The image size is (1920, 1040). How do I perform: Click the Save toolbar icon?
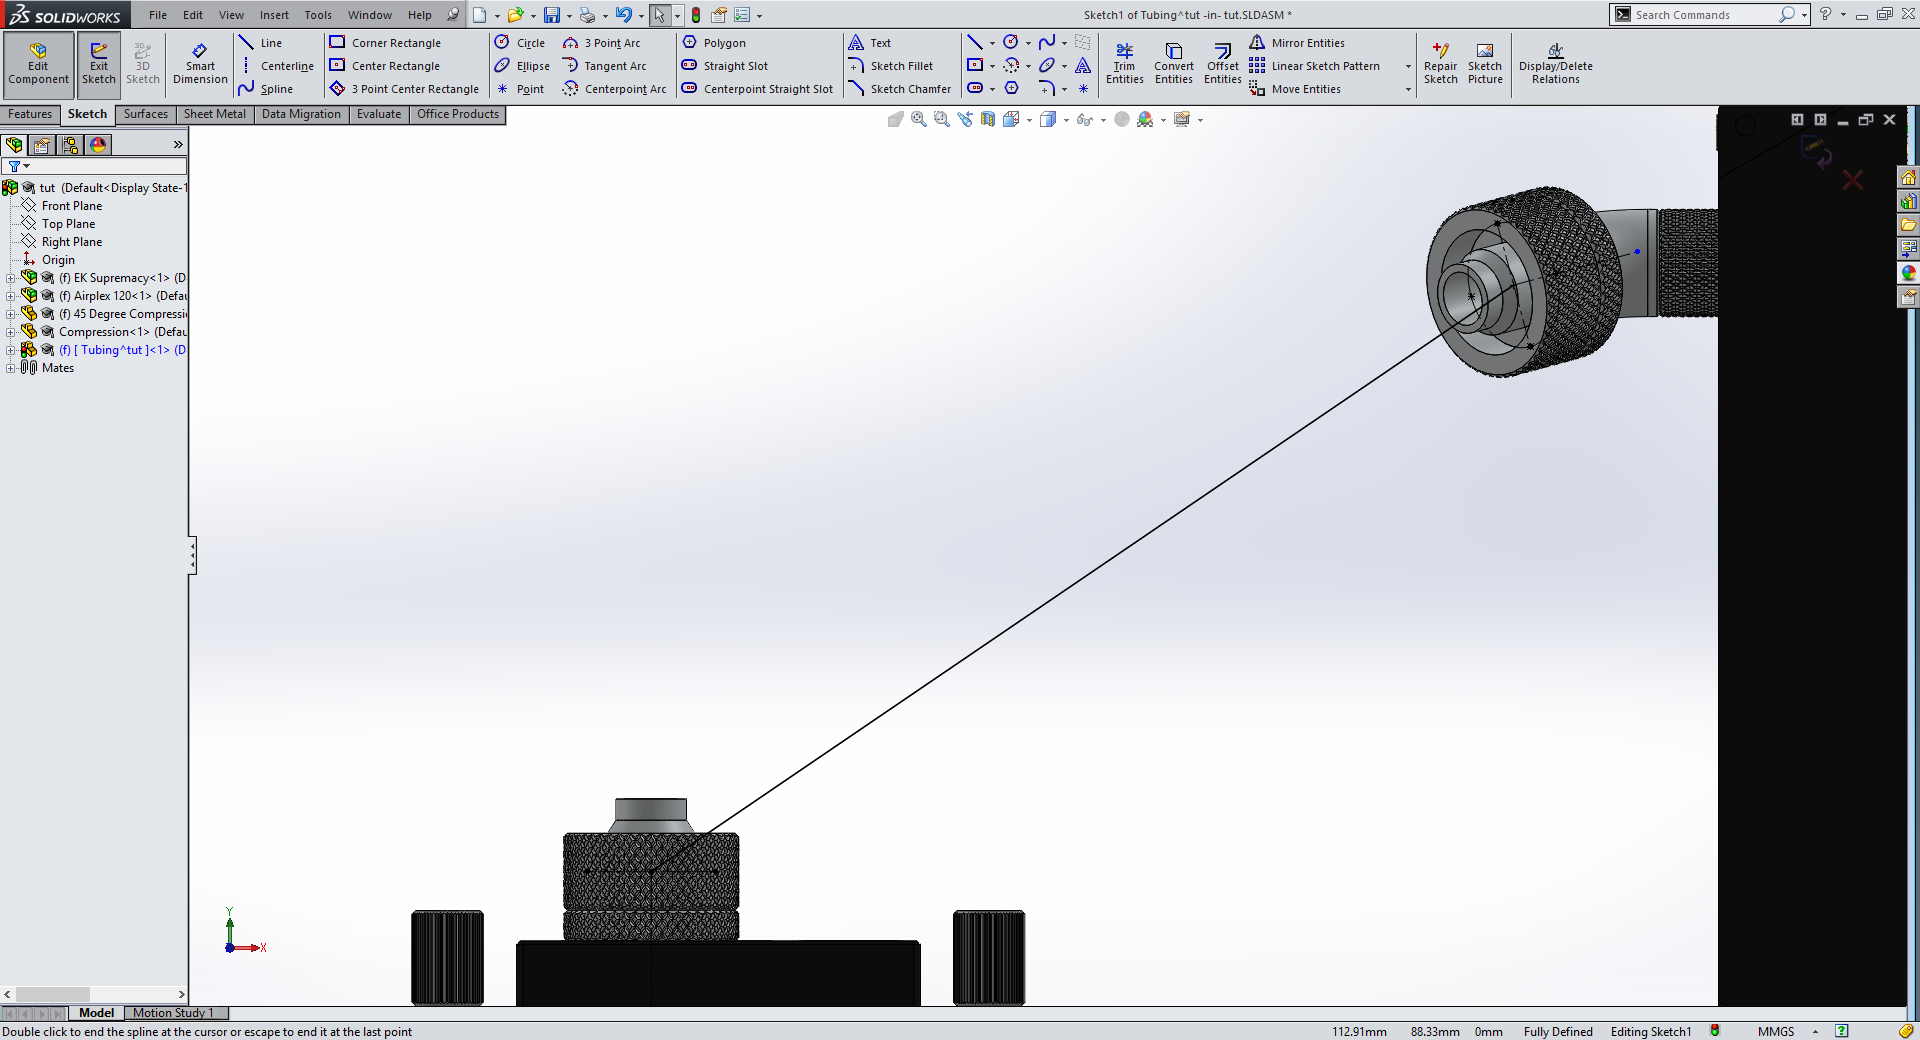551,15
